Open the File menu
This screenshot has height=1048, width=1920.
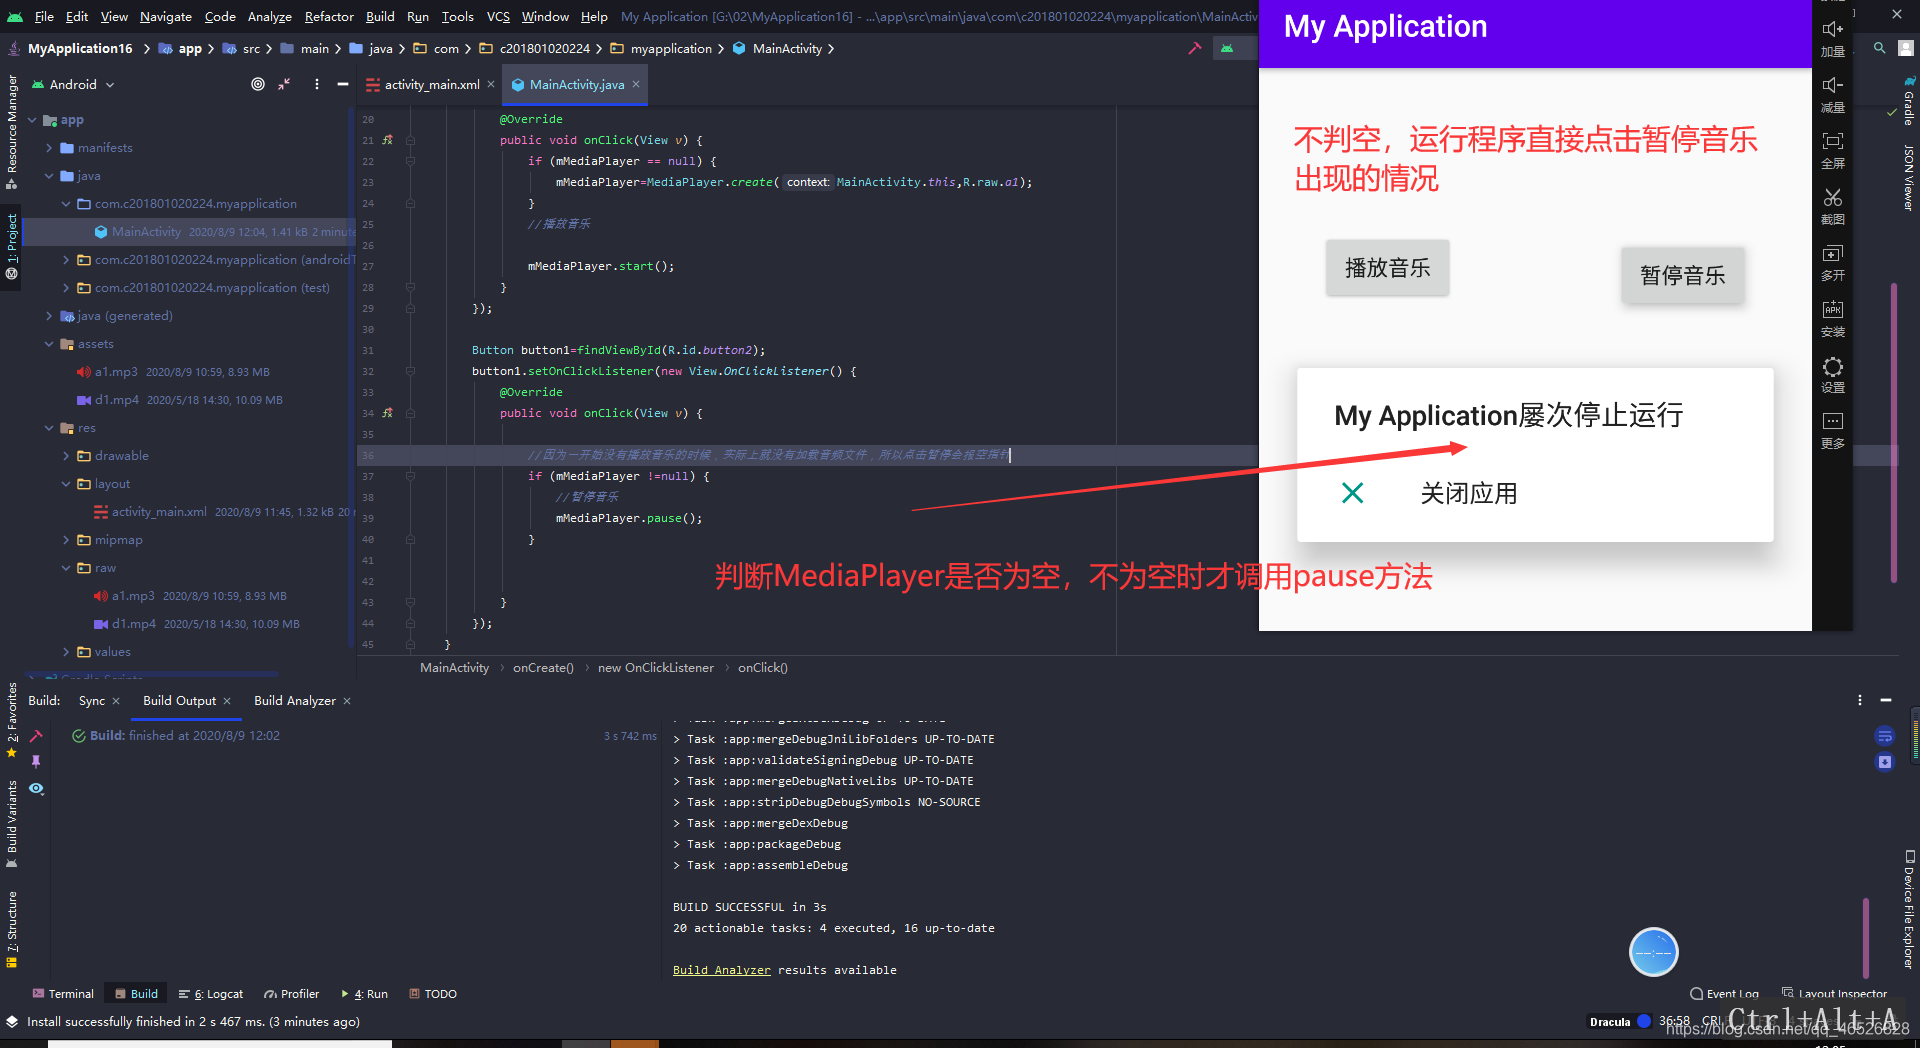[x=44, y=16]
